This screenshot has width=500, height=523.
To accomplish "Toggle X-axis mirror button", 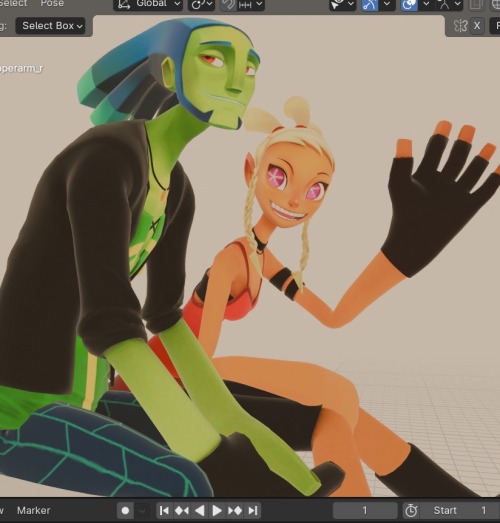I will pyautogui.click(x=477, y=26).
